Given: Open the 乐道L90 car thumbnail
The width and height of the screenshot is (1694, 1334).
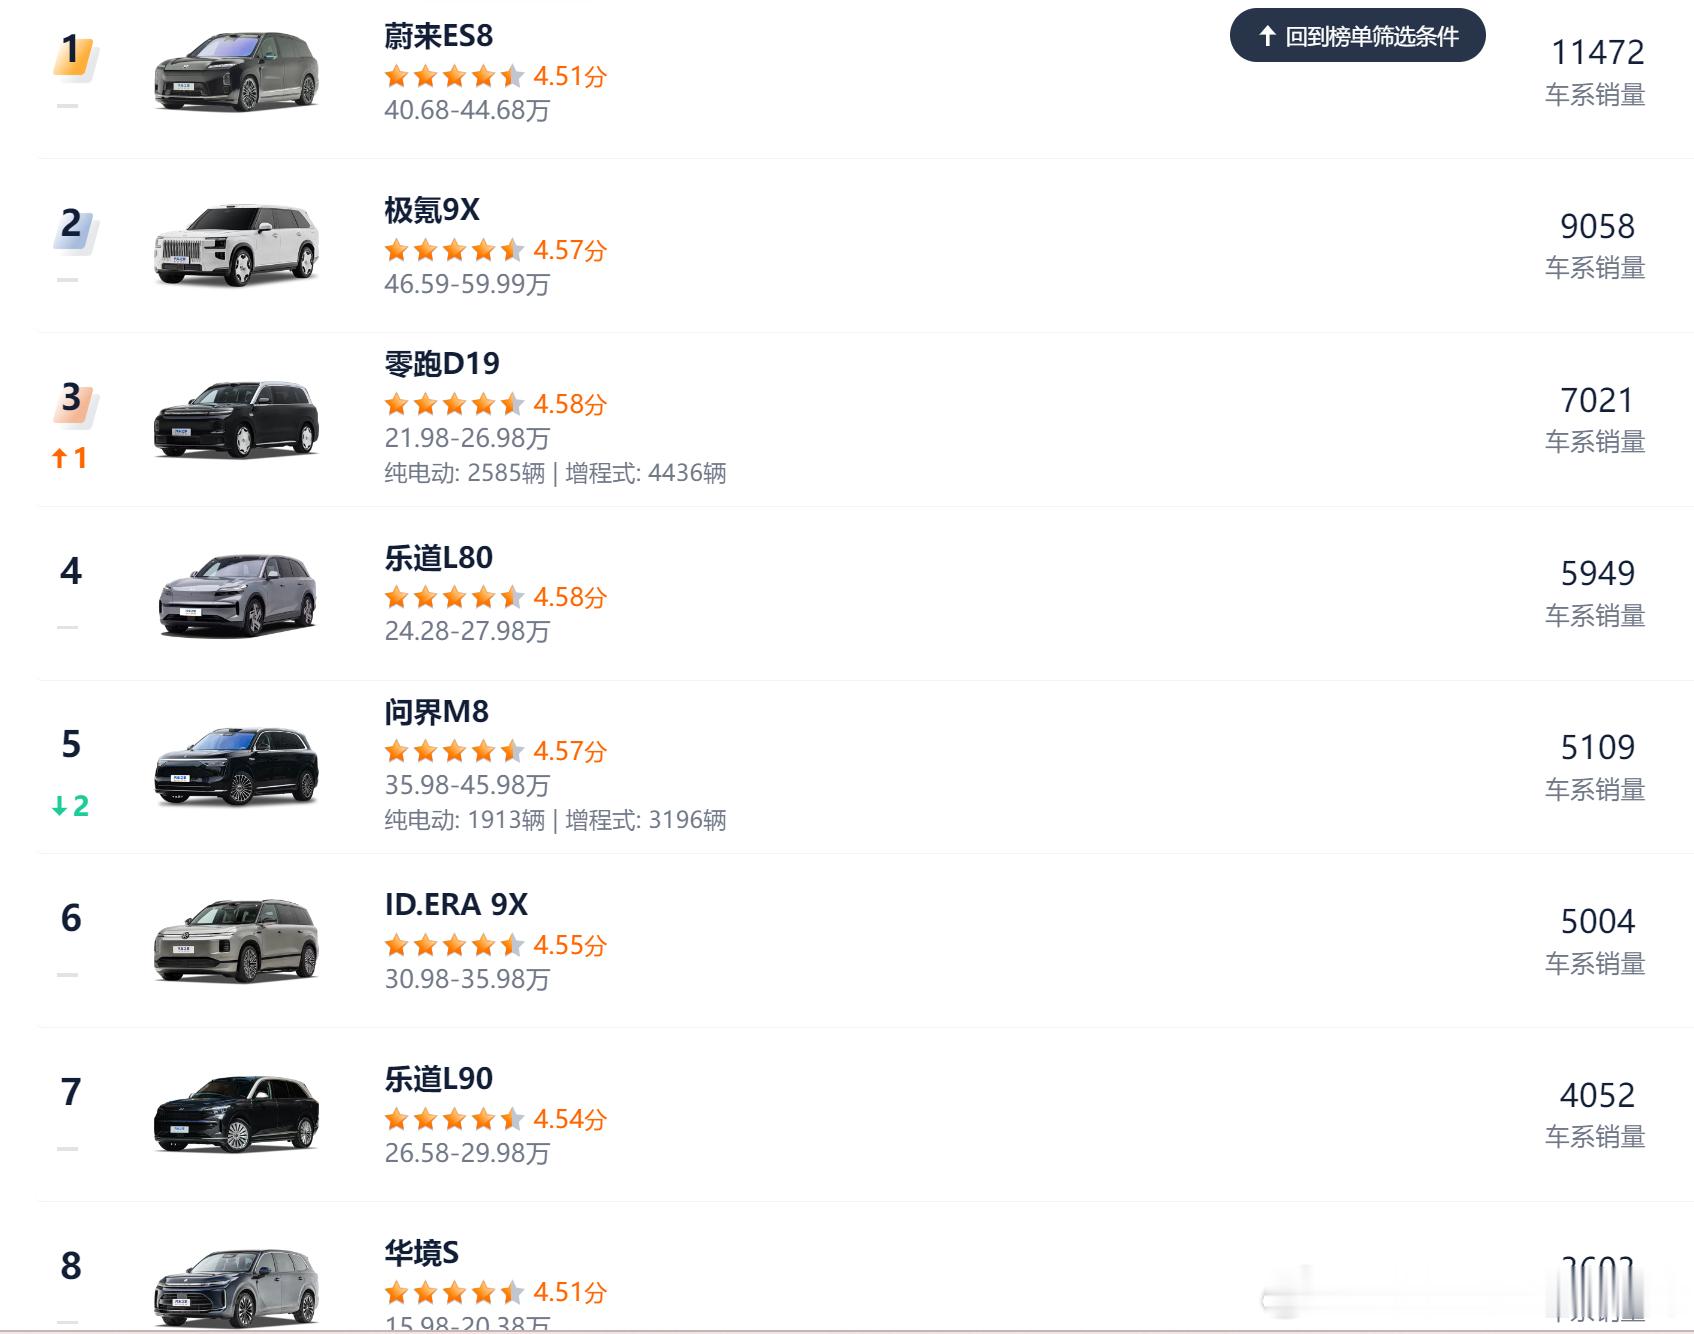Looking at the screenshot, I should point(237,1114).
